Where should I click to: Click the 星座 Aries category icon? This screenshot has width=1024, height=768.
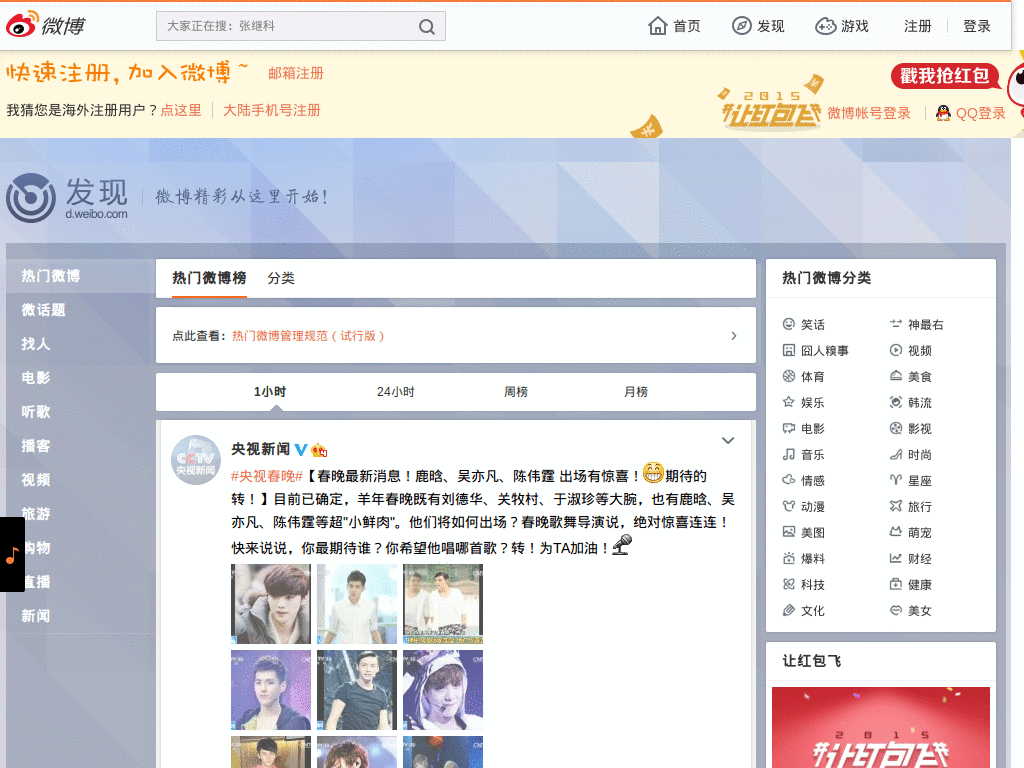[896, 480]
